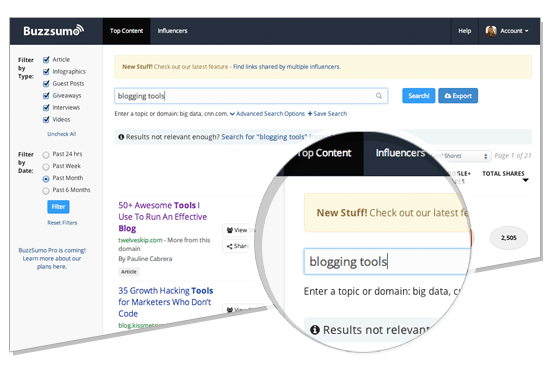
Task: Click the Buzzsumo logo
Action: pos(54,31)
